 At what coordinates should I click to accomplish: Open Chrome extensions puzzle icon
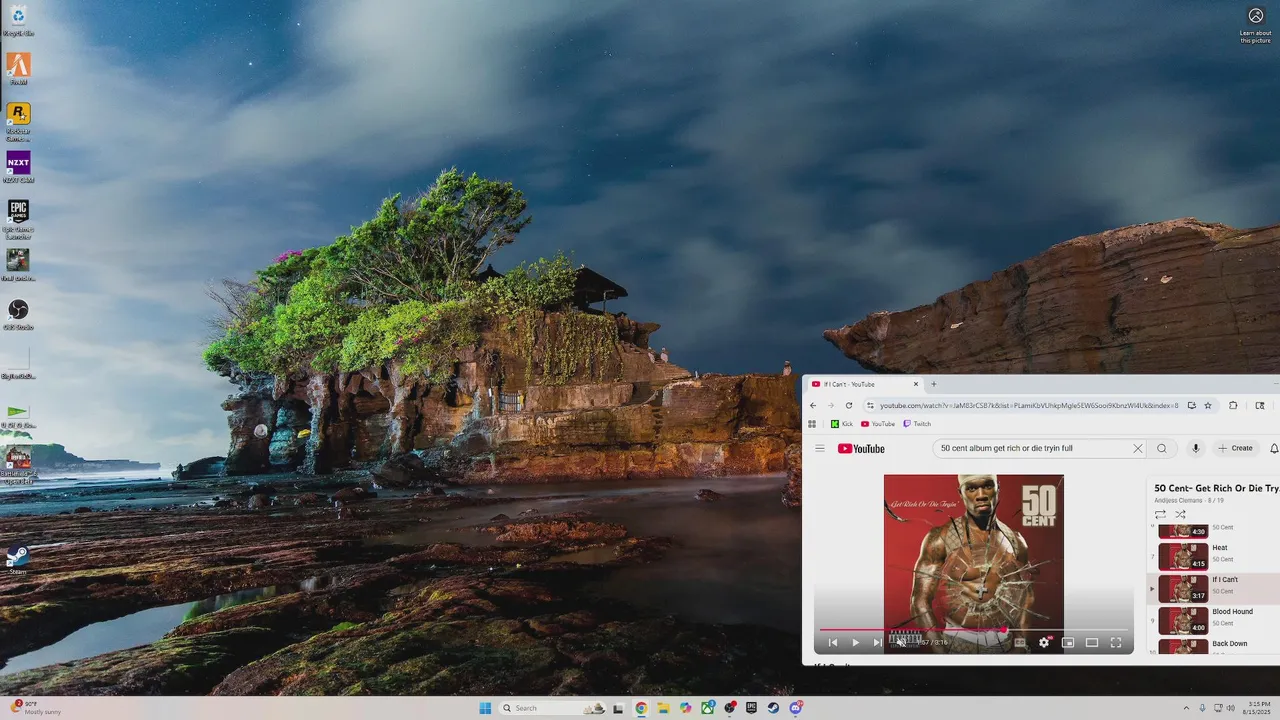point(1233,405)
